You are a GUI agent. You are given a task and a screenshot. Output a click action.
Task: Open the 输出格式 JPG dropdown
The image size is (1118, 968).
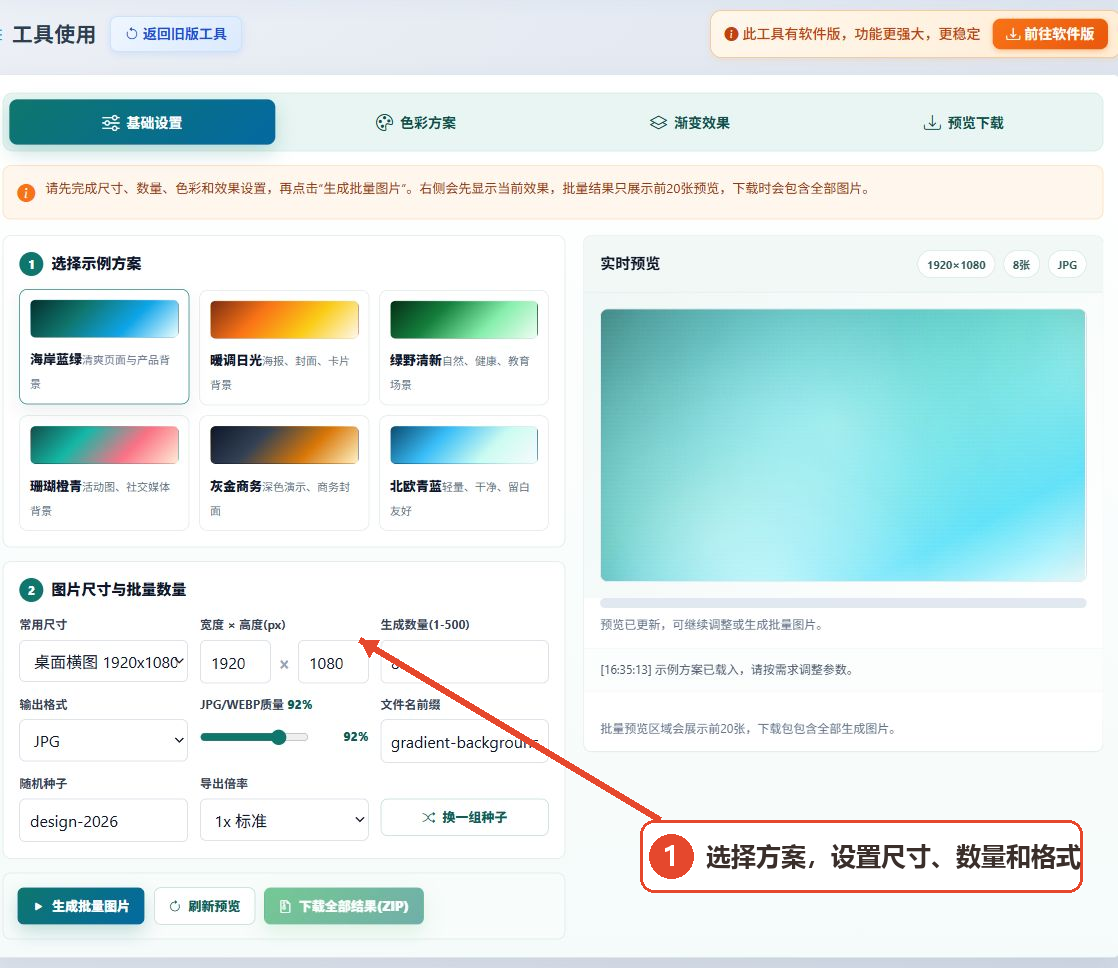pos(103,741)
